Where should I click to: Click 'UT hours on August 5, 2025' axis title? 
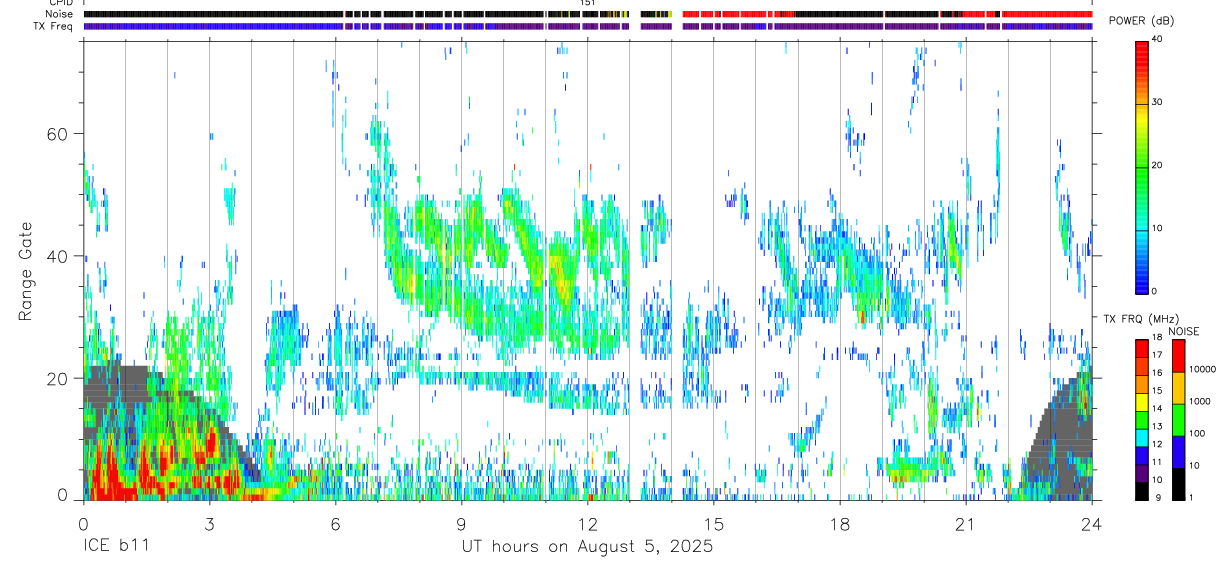tap(587, 547)
